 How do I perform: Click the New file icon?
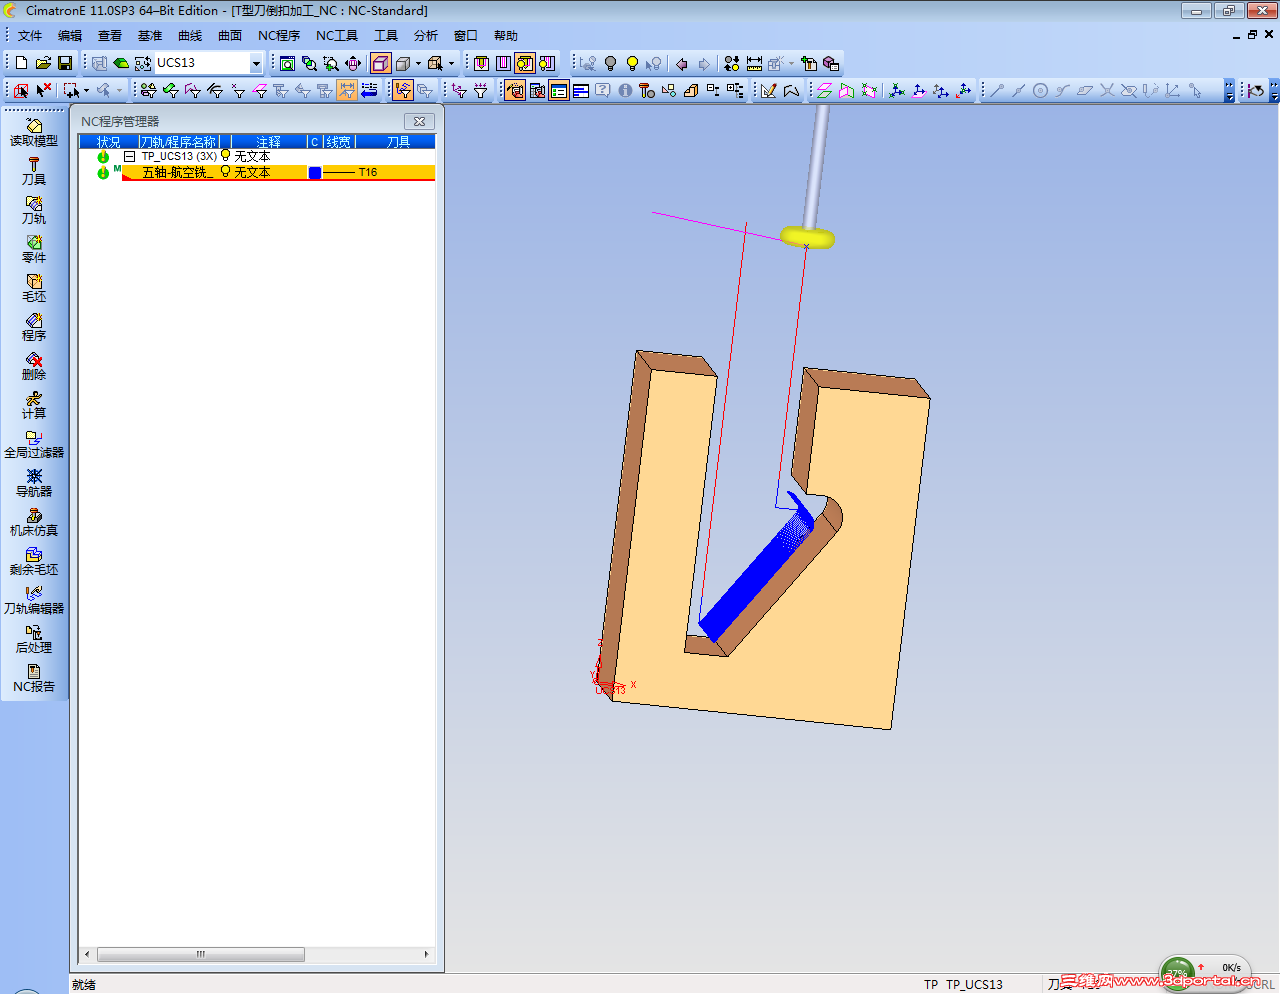click(x=21, y=63)
